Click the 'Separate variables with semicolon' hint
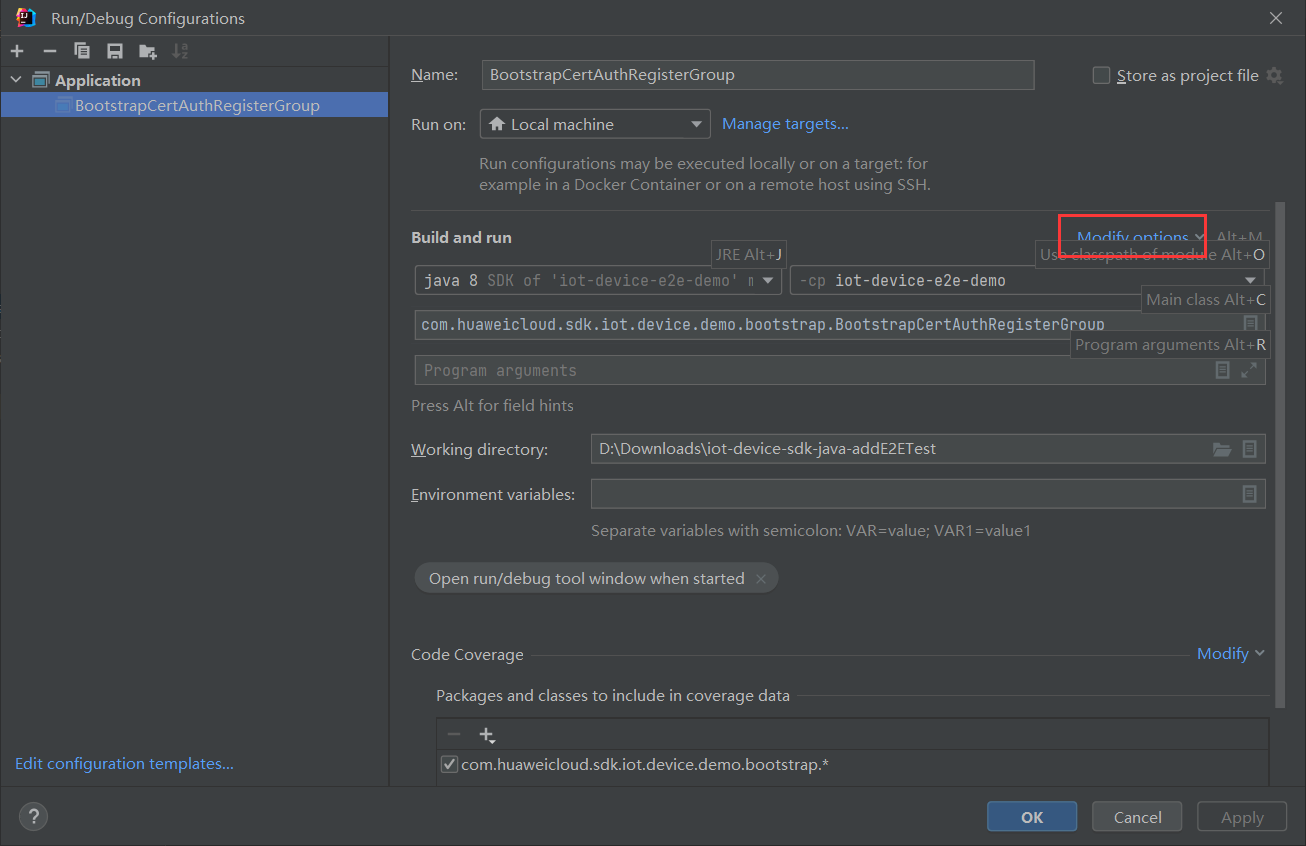Screen dimensions: 1306x846 [x=811, y=531]
